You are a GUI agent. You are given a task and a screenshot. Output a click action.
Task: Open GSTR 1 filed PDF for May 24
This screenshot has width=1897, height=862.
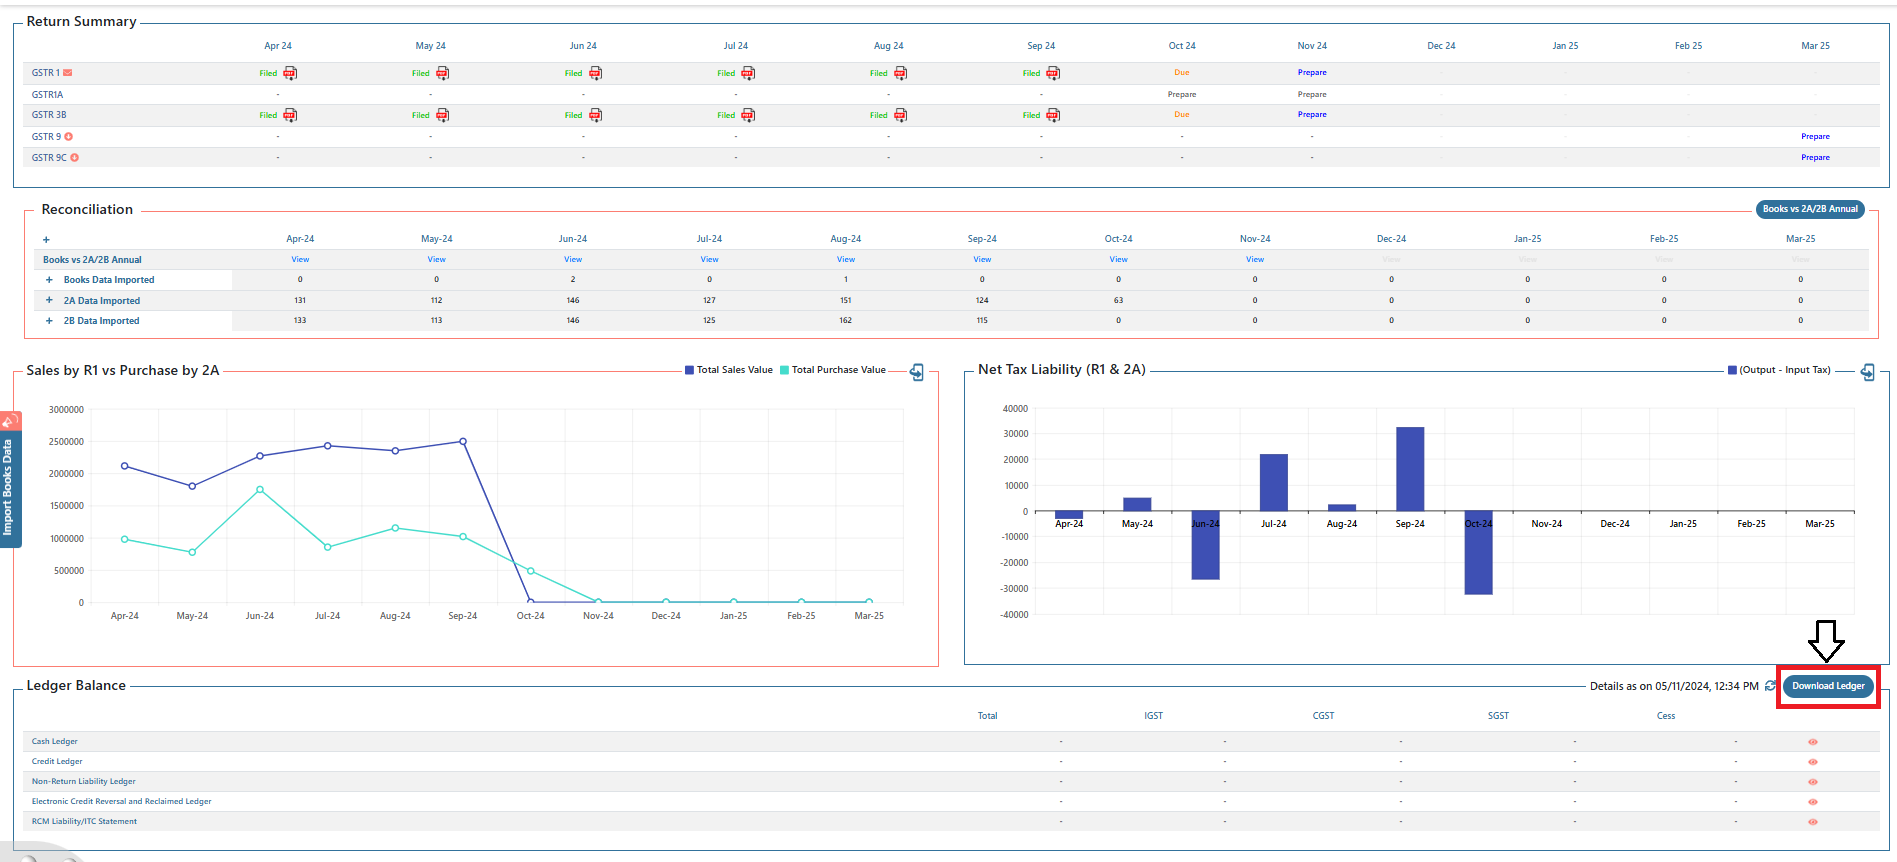[x=442, y=73]
